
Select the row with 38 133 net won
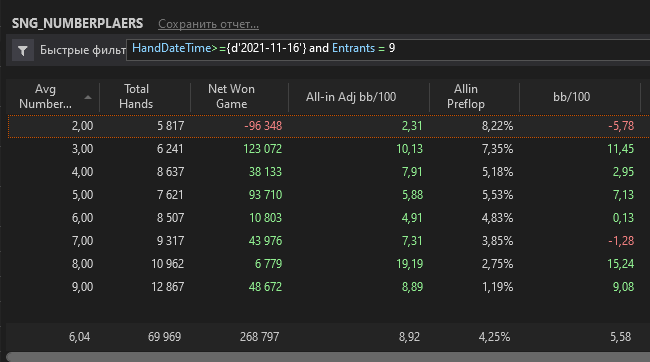click(x=329, y=172)
